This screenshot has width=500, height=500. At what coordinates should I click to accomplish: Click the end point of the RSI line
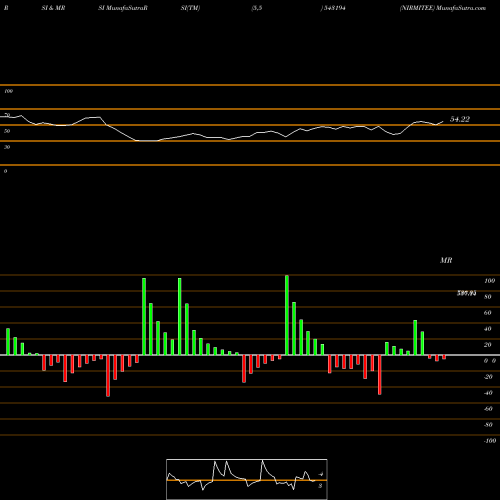pos(443,121)
